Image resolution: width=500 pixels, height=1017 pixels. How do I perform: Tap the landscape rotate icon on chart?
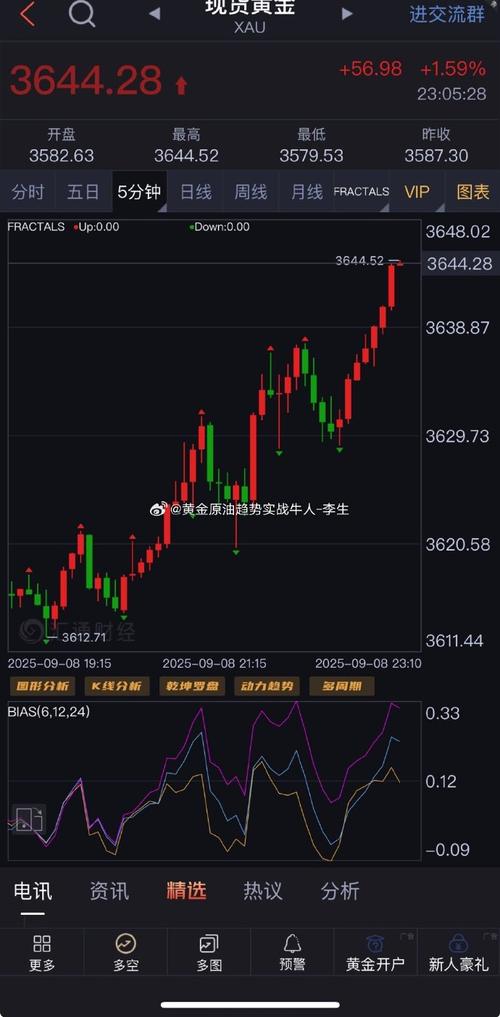coord(29,819)
